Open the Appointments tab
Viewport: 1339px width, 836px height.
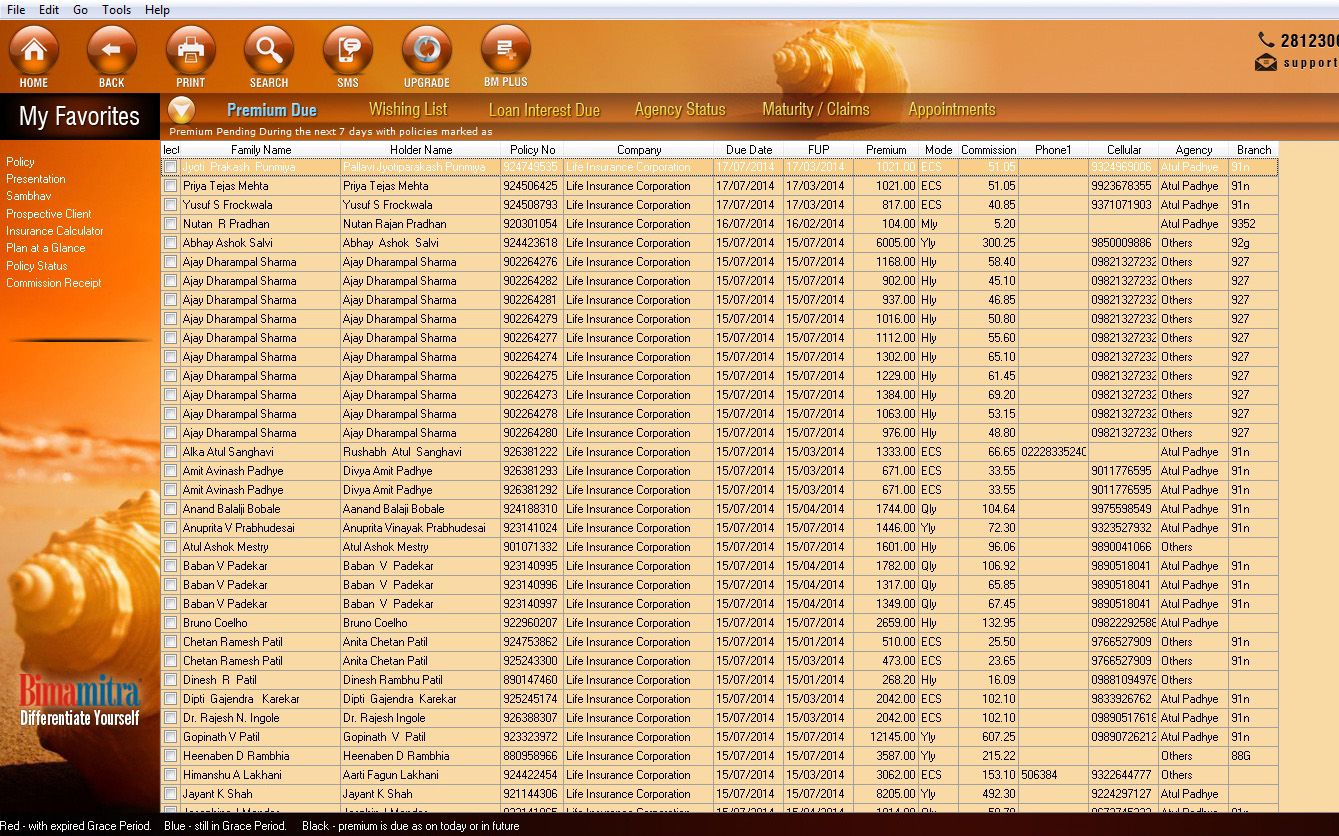(952, 109)
